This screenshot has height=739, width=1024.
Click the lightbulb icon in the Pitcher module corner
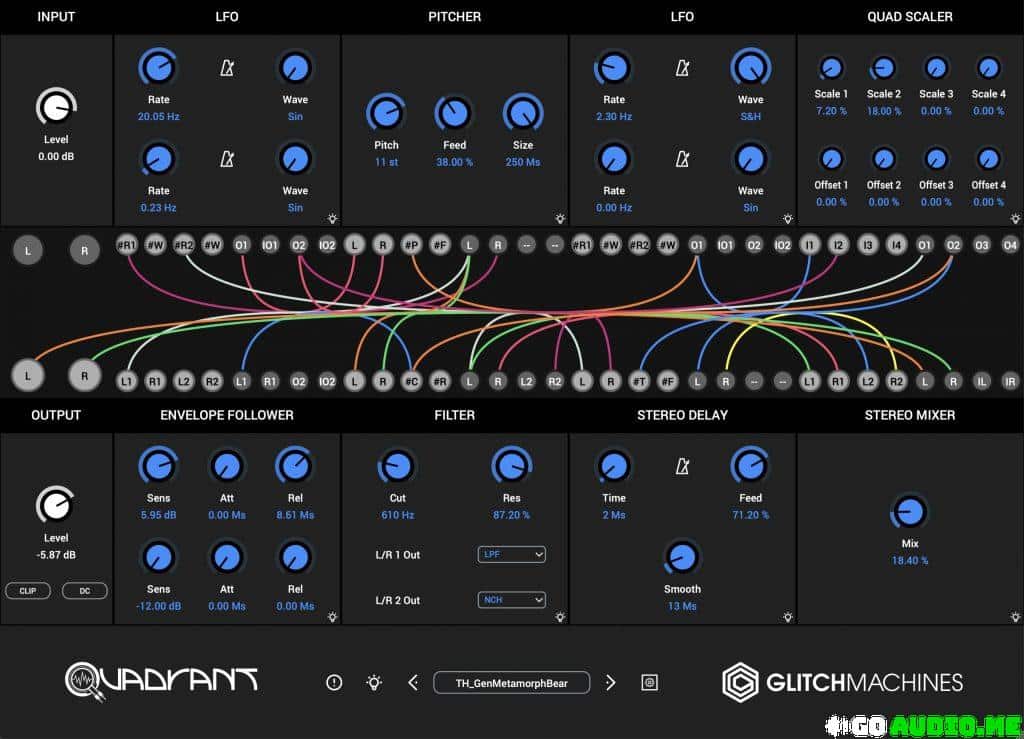tap(559, 219)
